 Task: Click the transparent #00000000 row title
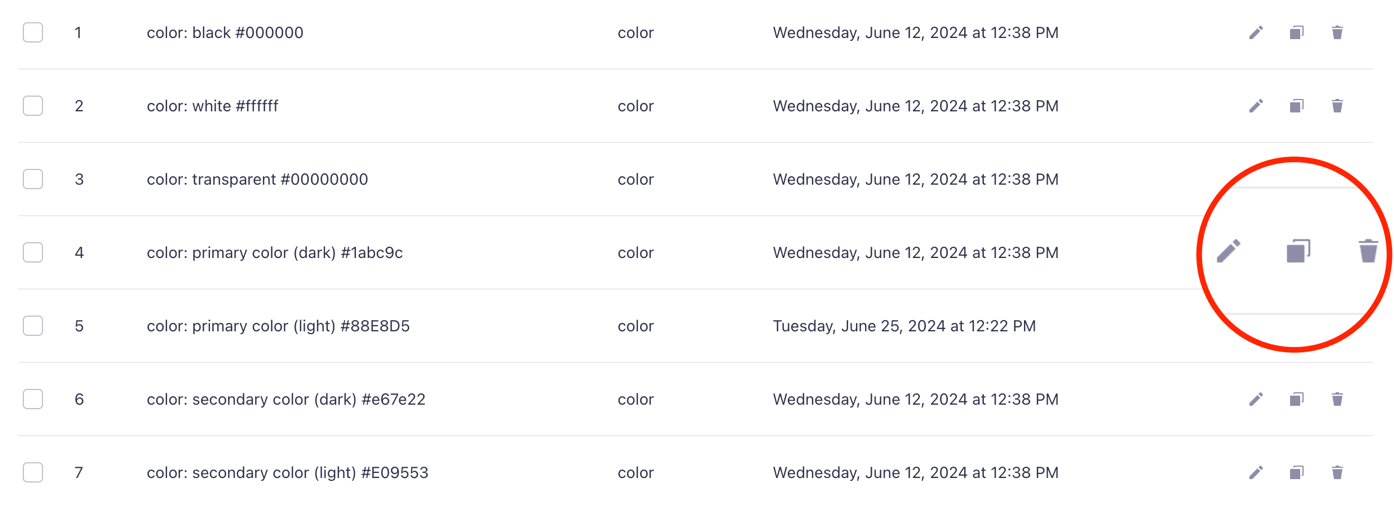257,180
